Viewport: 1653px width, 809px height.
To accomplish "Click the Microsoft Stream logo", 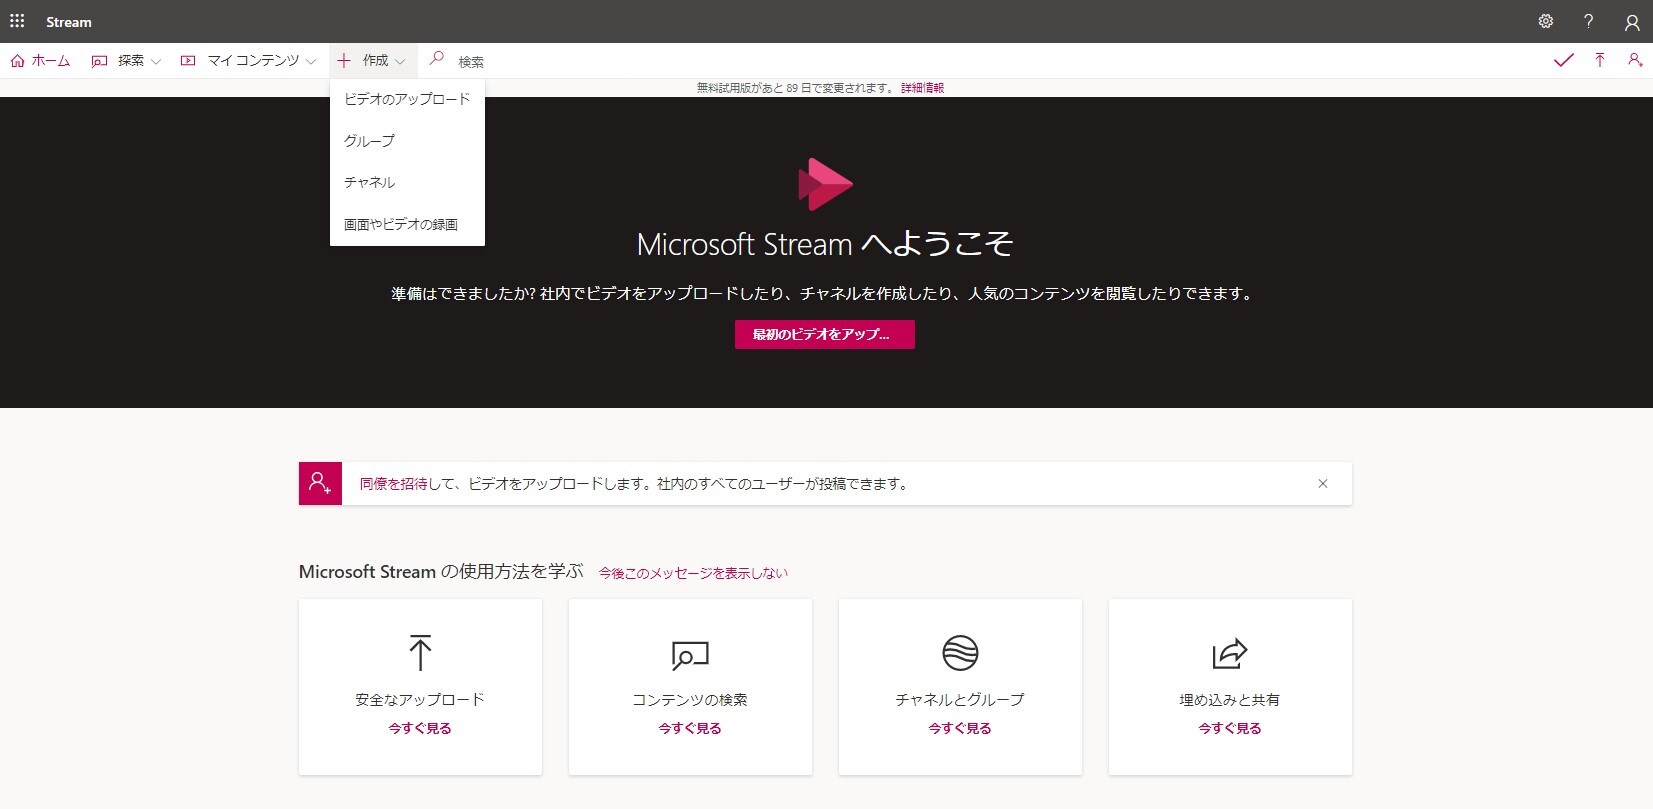I will pos(825,184).
